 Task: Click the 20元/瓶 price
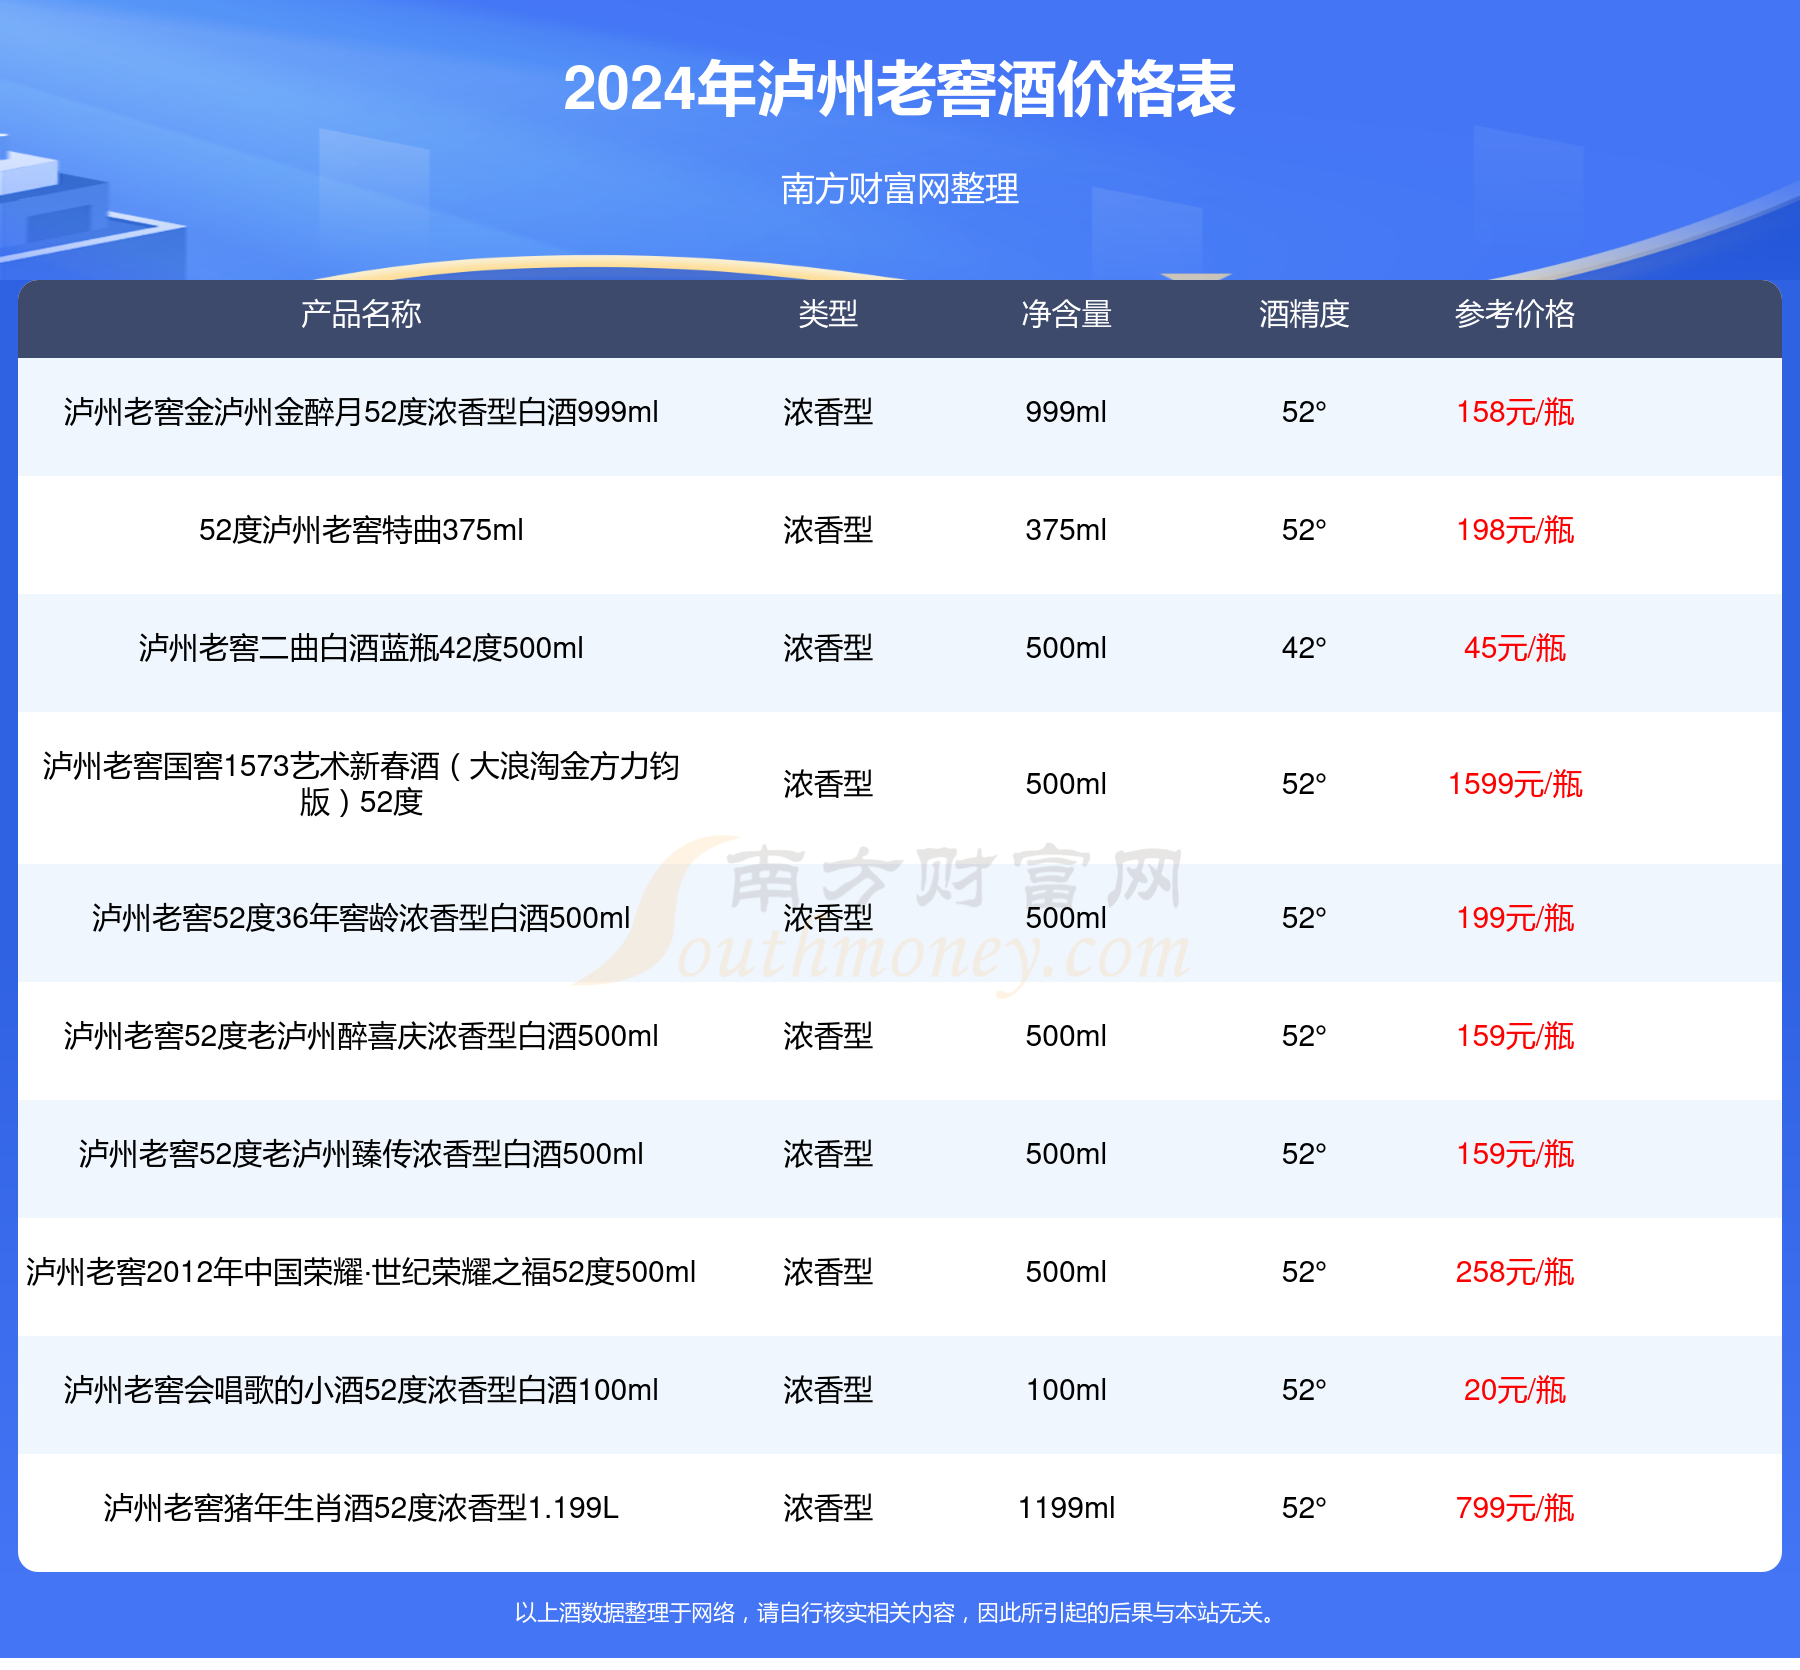point(1515,1390)
